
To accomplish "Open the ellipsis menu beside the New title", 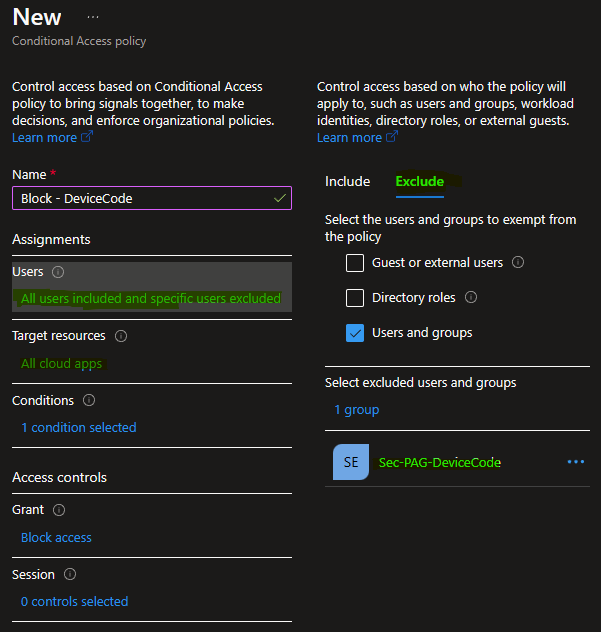I will coord(93,18).
